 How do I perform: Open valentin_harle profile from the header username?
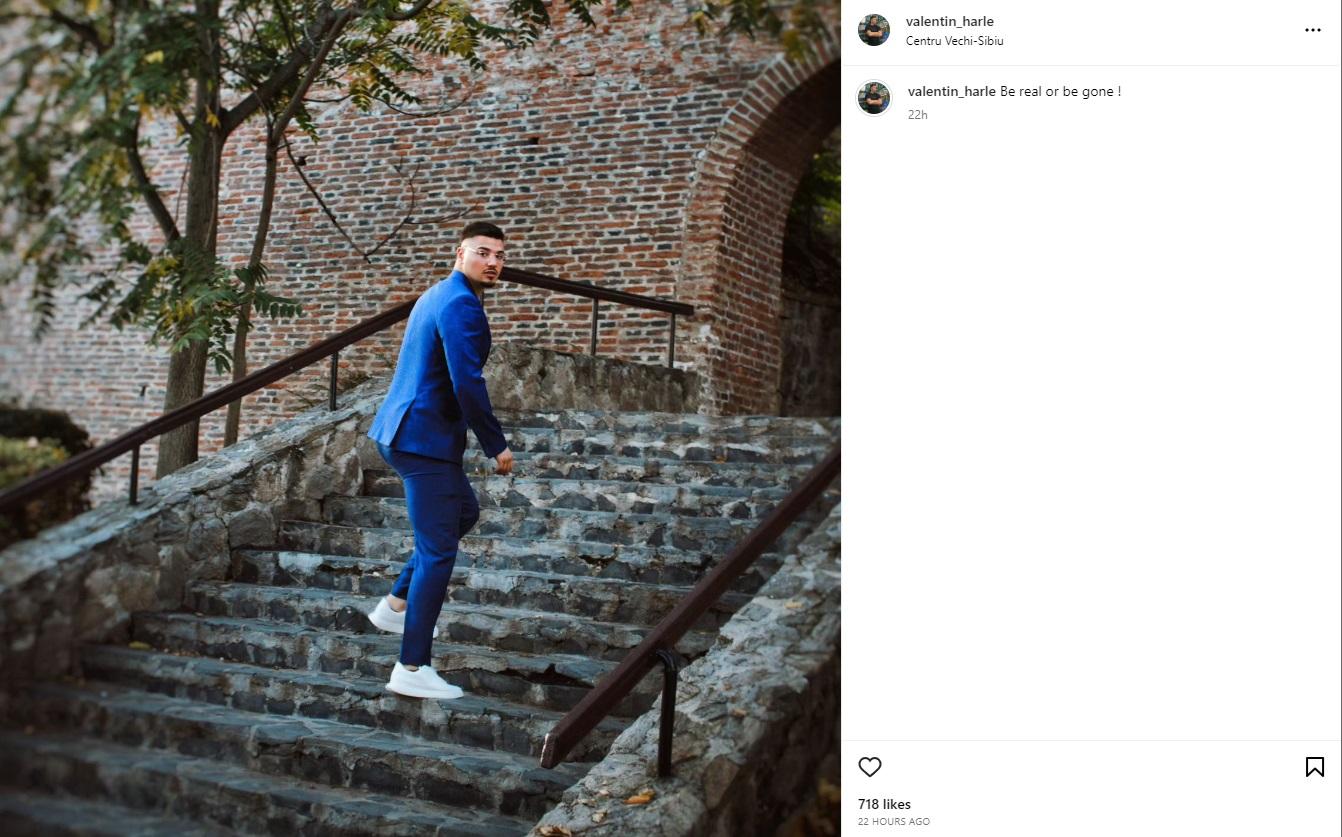click(949, 22)
